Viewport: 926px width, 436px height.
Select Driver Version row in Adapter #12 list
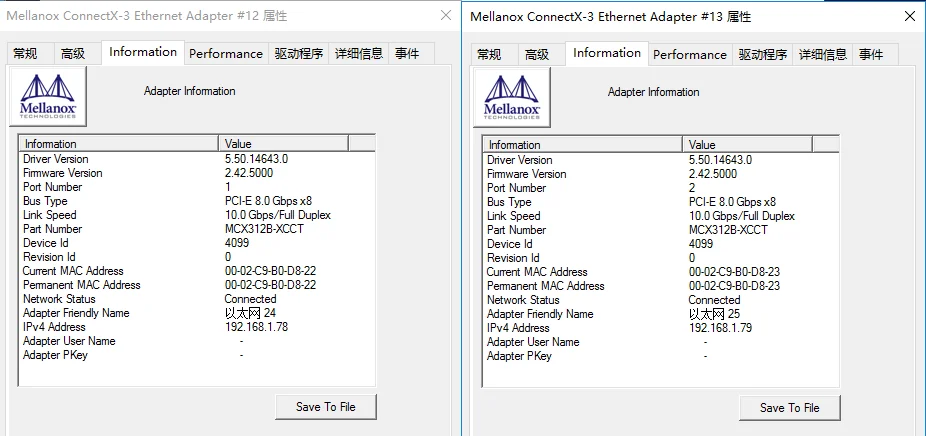coord(197,159)
